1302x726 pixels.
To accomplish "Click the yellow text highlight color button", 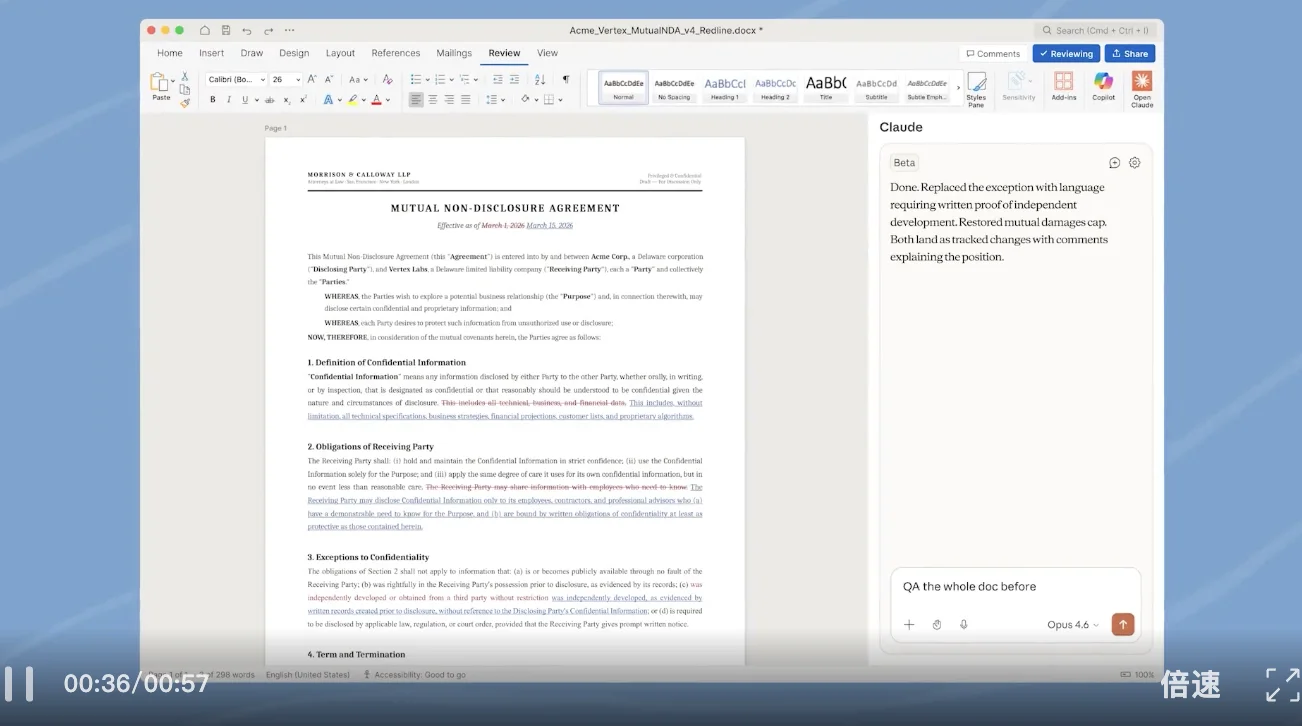I will 352,100.
